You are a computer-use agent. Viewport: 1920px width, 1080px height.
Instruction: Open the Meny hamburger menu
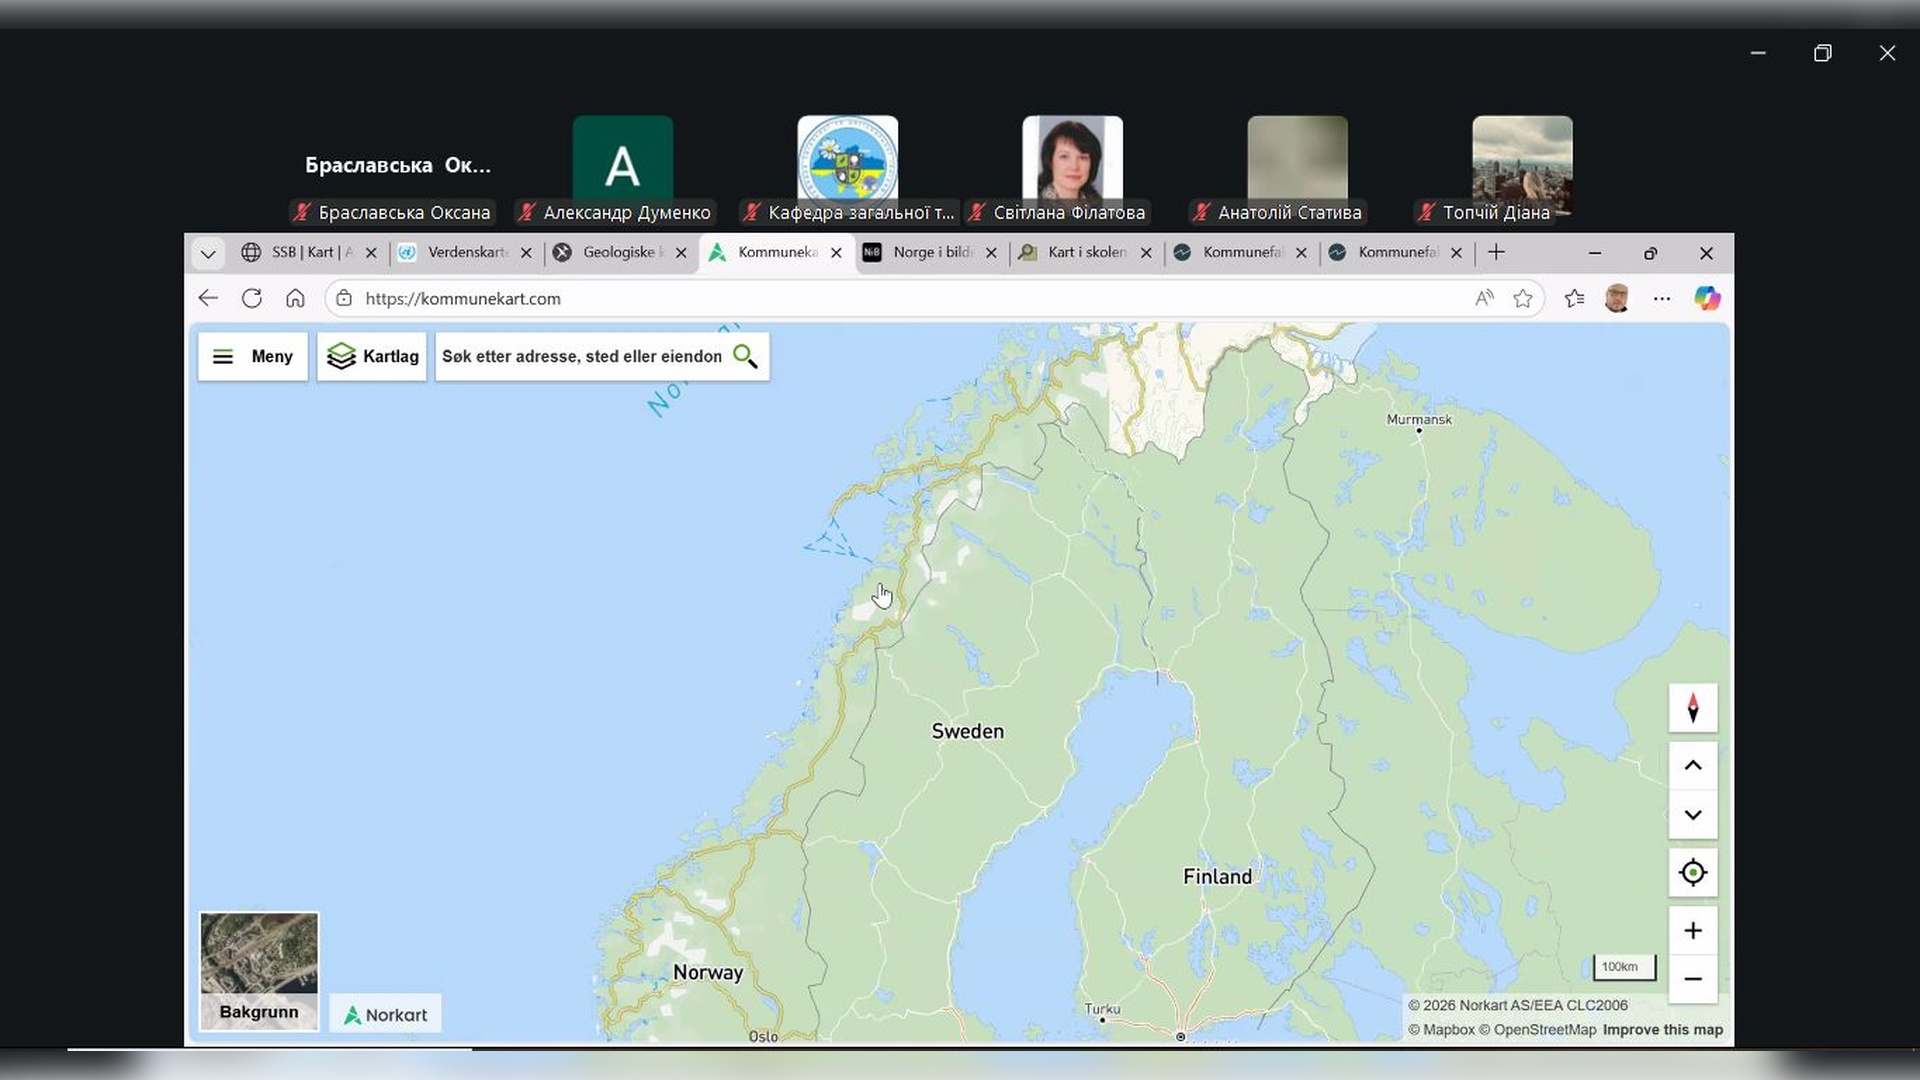[x=252, y=356]
